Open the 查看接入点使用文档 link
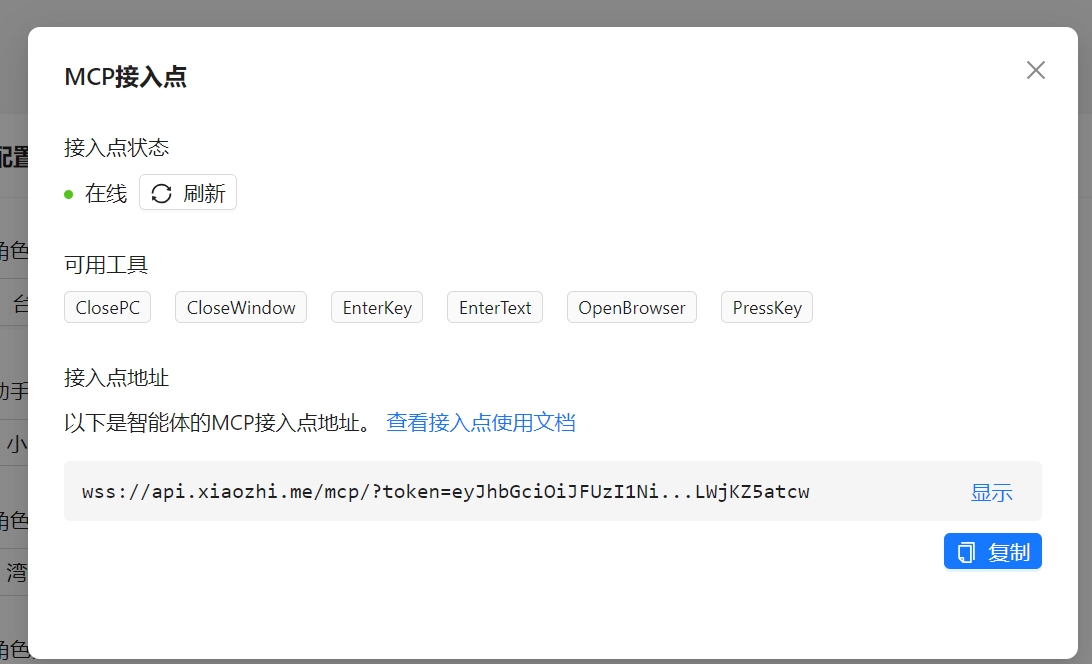This screenshot has width=1092, height=664. click(481, 423)
